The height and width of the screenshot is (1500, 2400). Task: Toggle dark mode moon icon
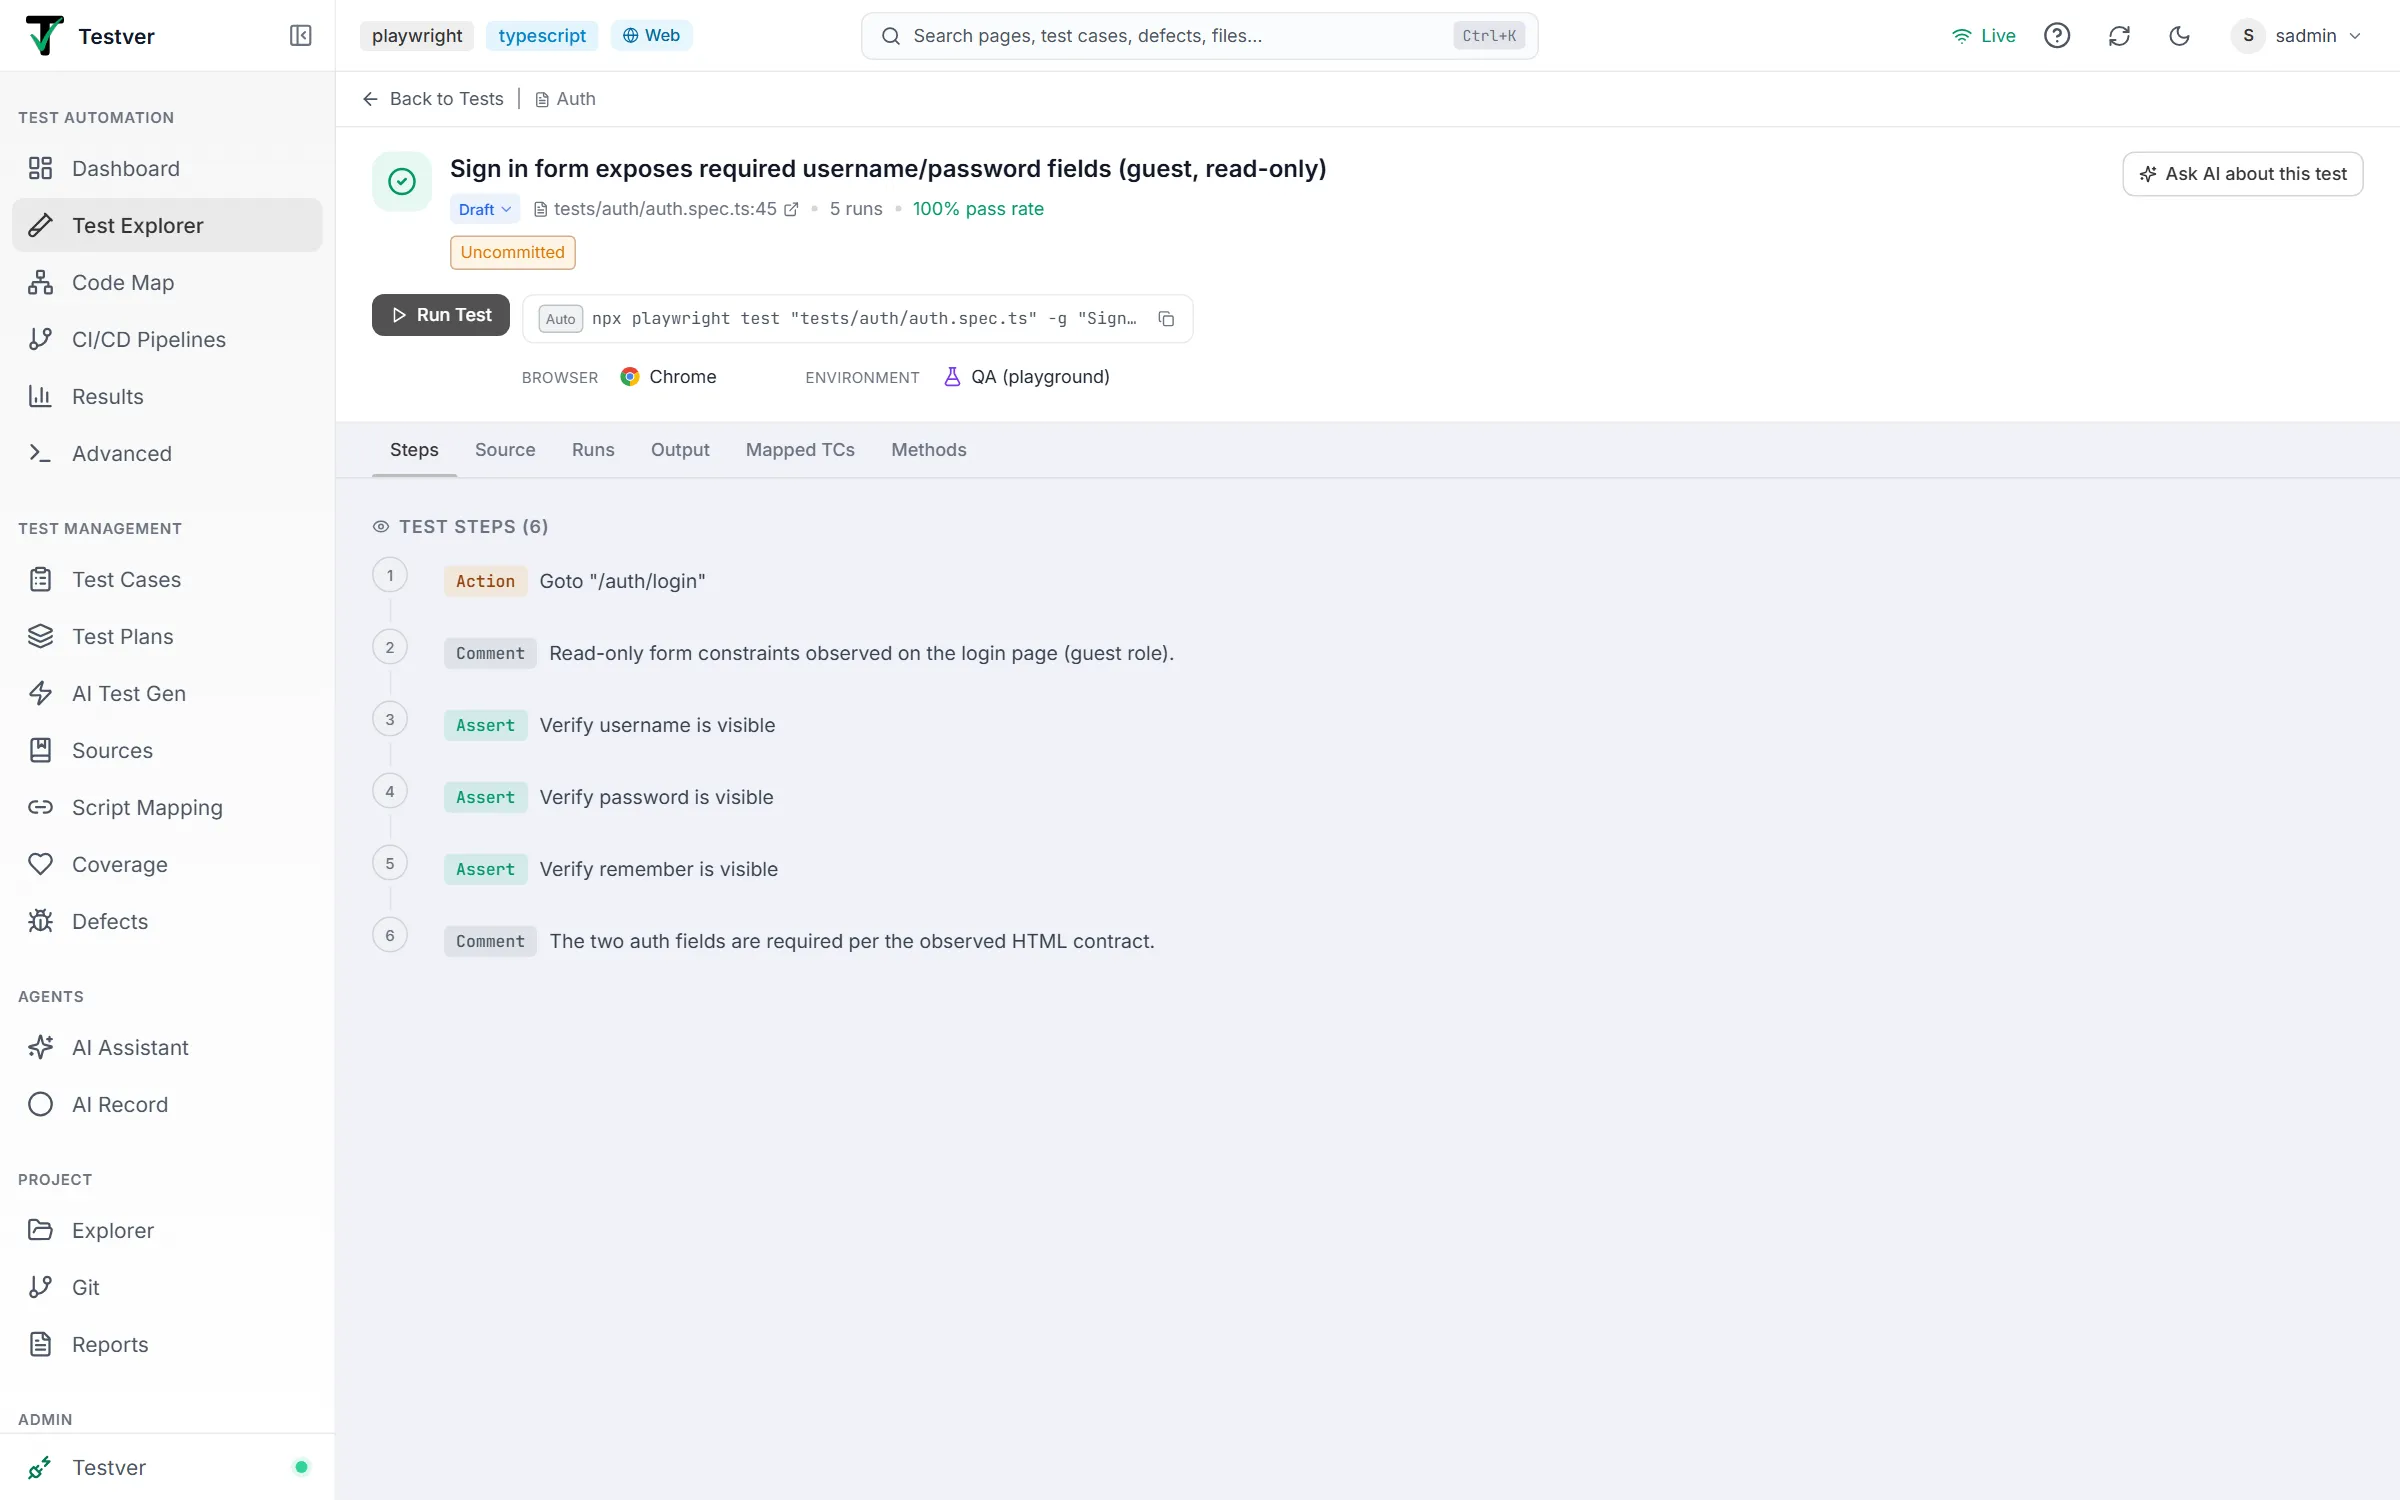[x=2180, y=36]
